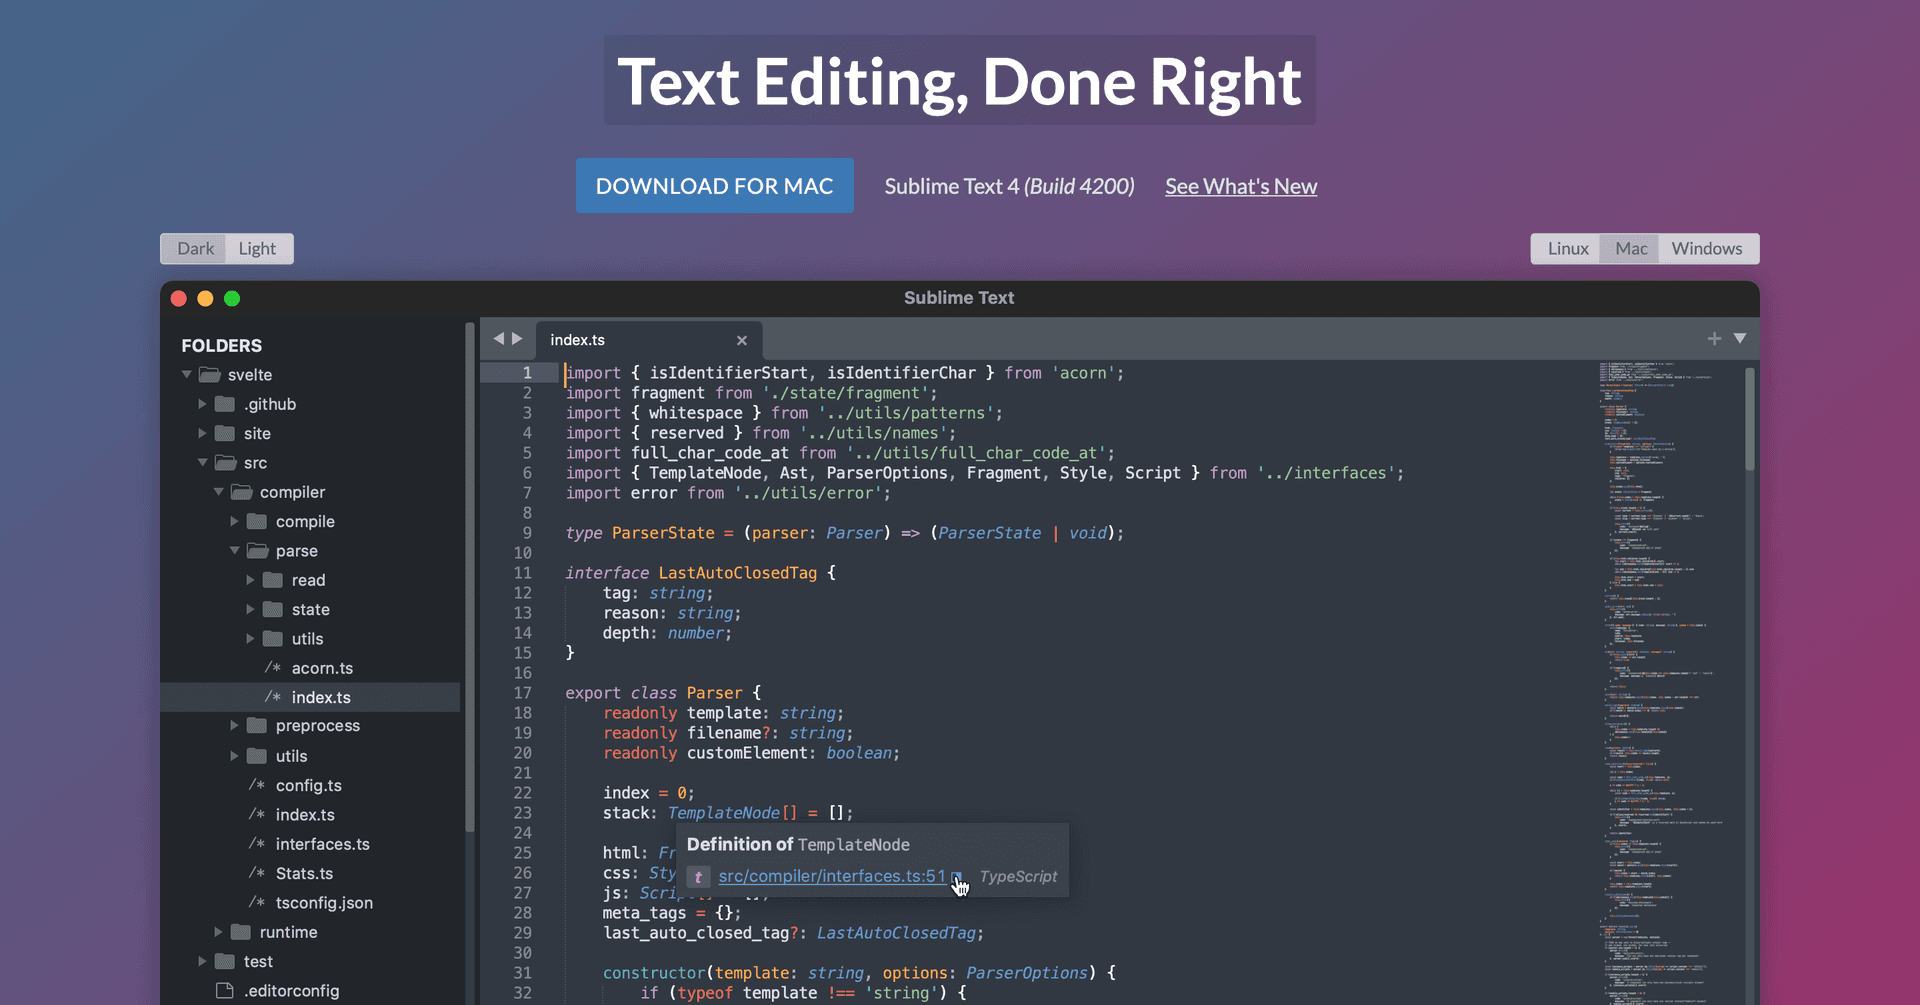Viewport: 1920px width, 1005px height.
Task: Click the file icon beside .editorconfig
Action: [x=225, y=991]
